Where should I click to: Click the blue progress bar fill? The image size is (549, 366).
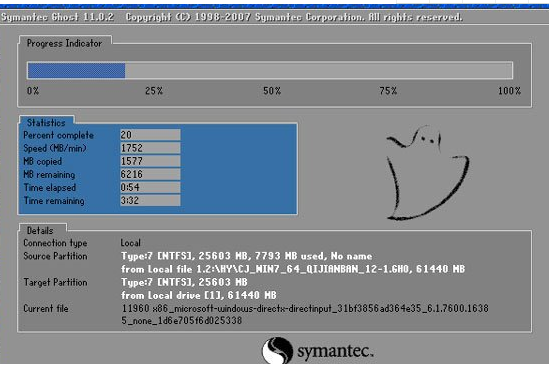76,71
